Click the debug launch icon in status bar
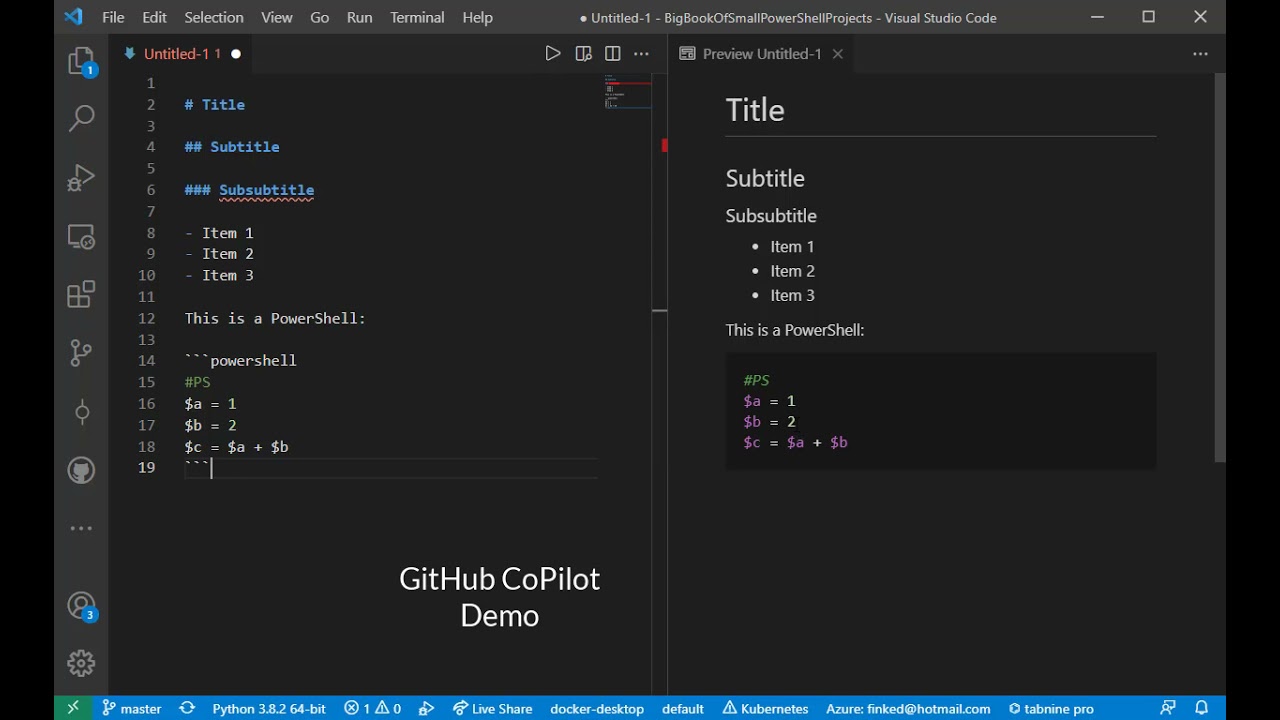Image resolution: width=1280 pixels, height=720 pixels. (x=427, y=708)
